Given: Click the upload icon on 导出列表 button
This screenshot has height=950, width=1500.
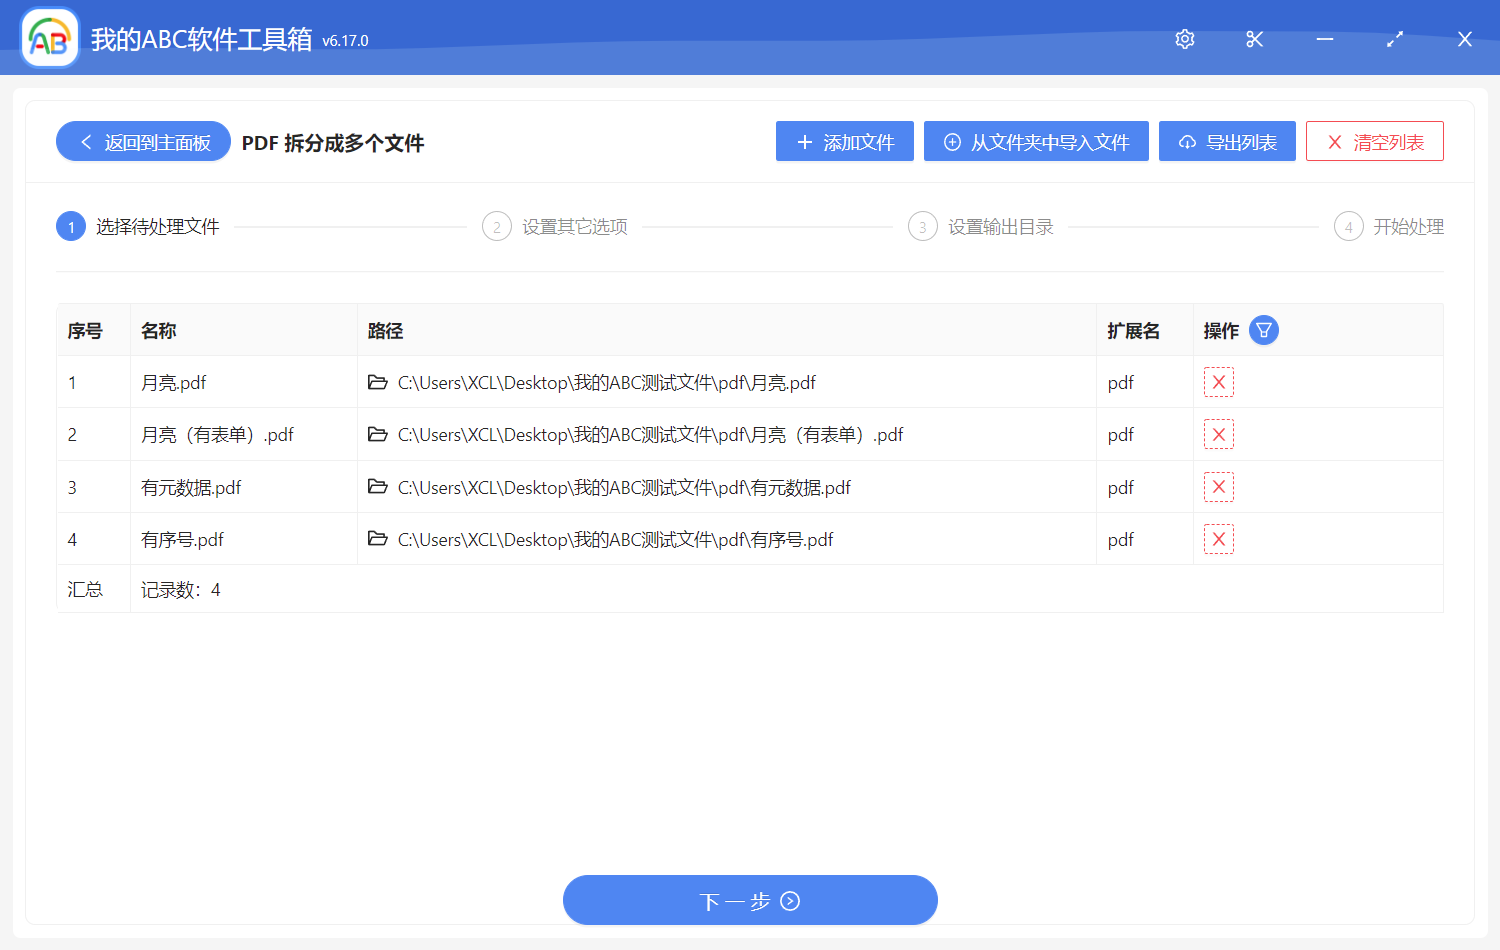Looking at the screenshot, I should point(1187,141).
